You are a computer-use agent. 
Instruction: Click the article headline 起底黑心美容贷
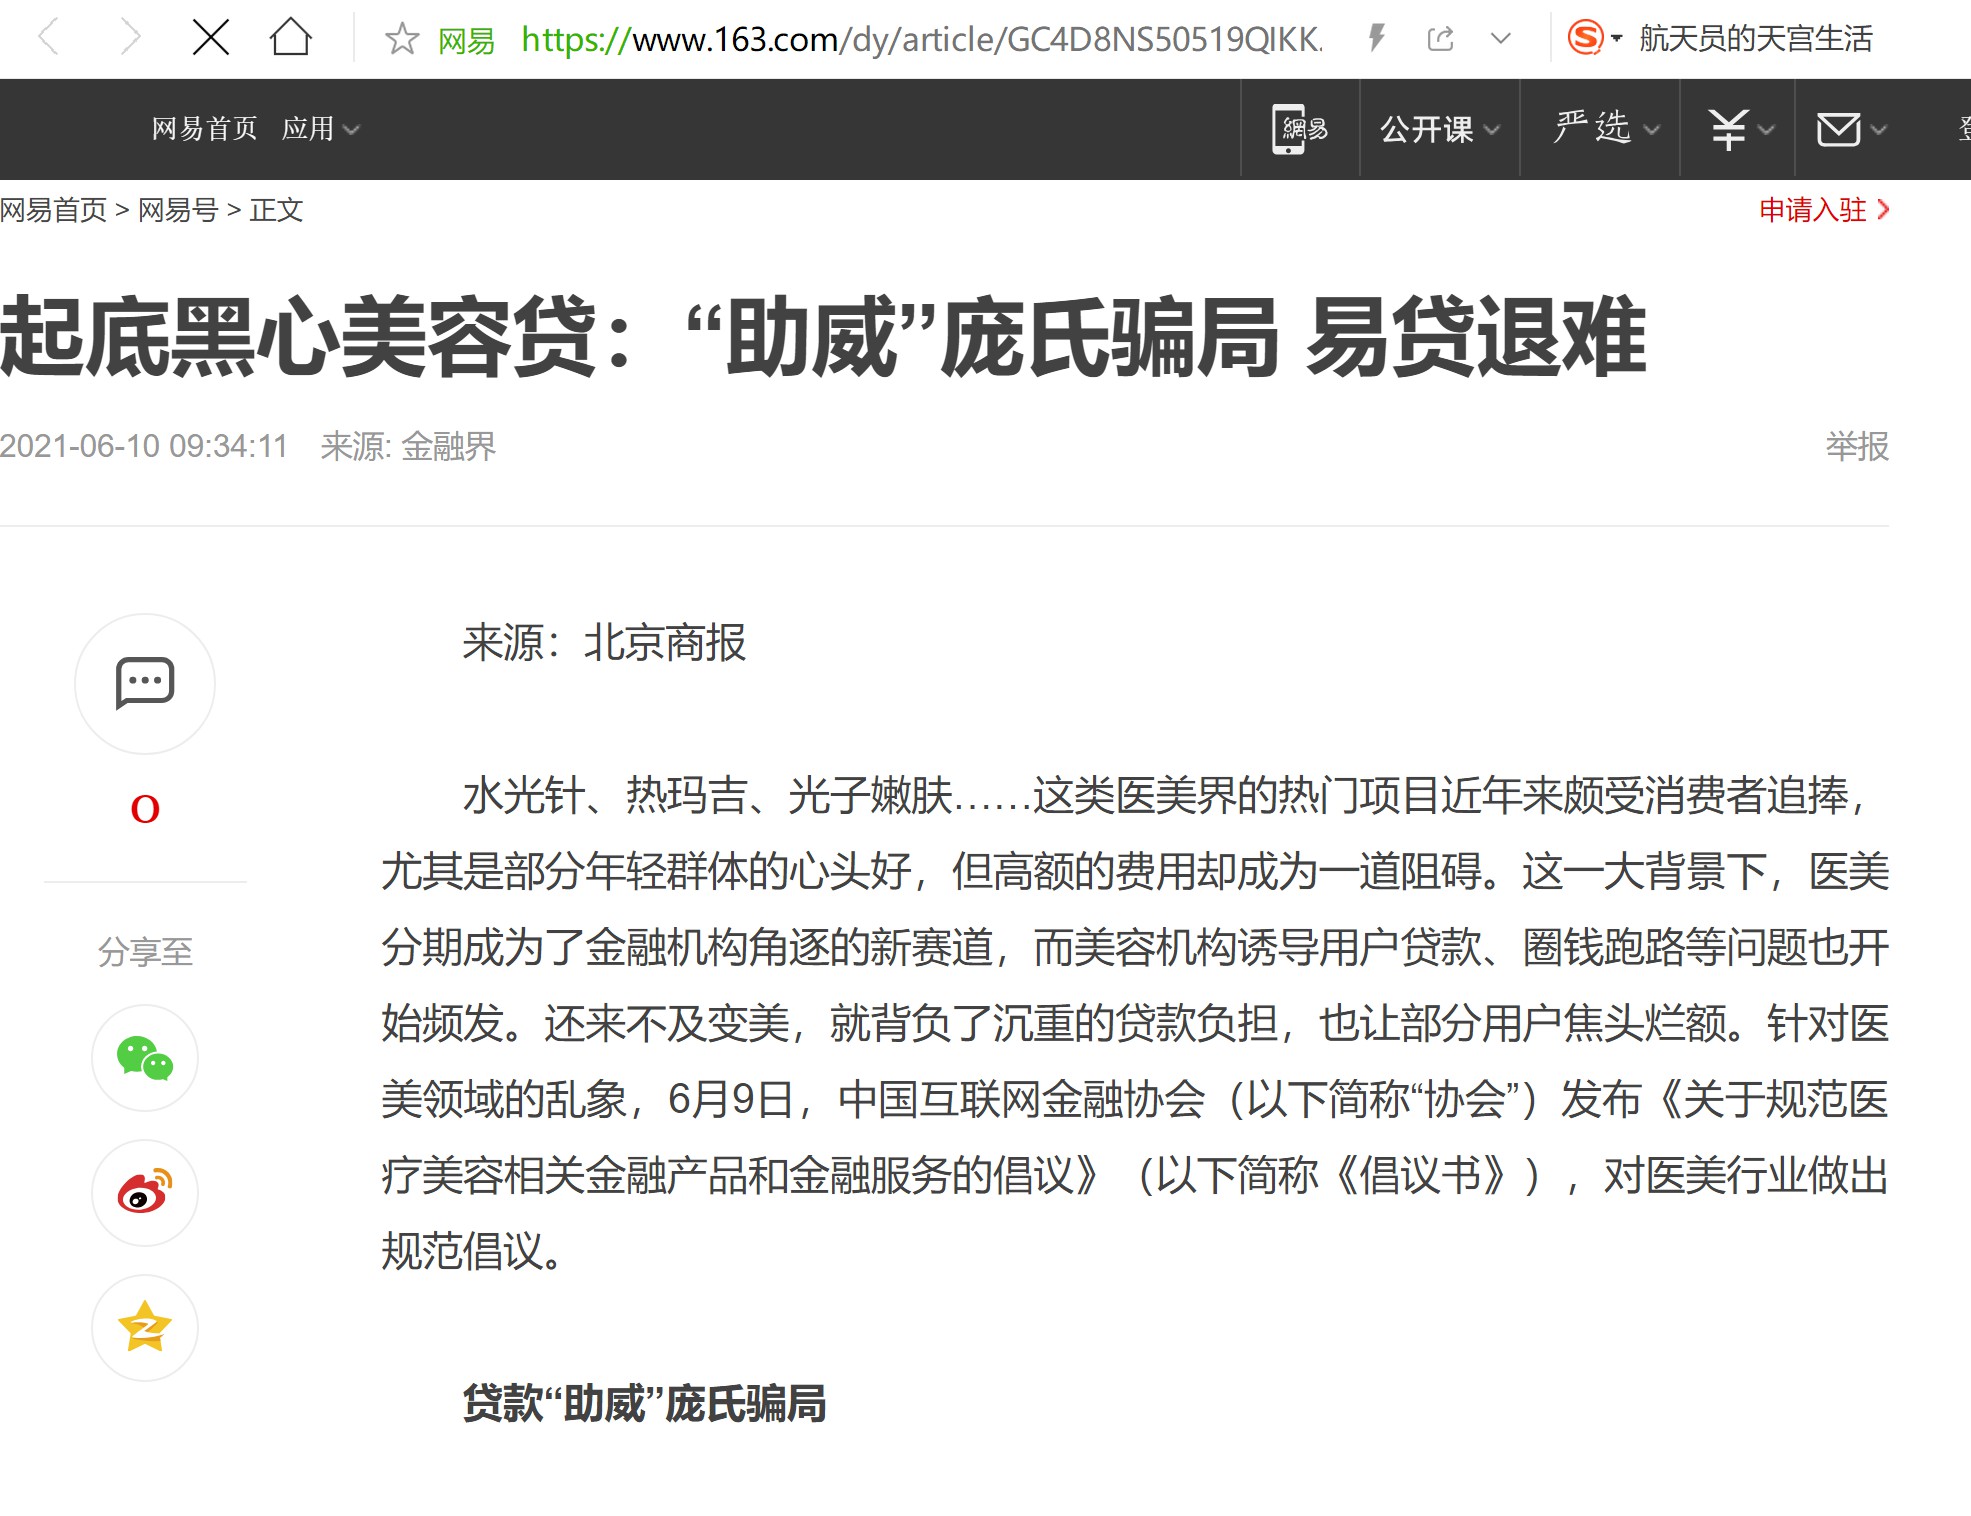tap(822, 337)
